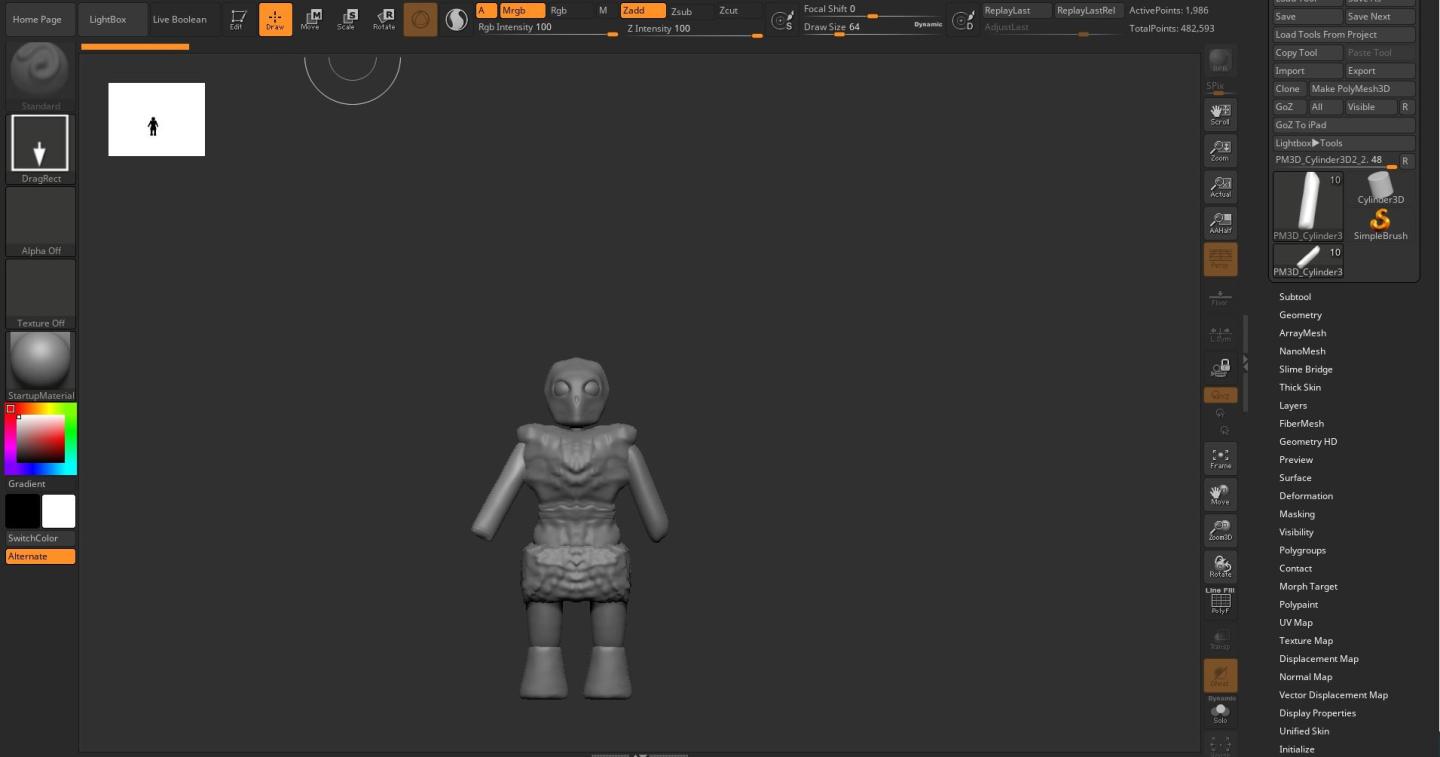1440x757 pixels.
Task: Select the Cylinder3D tool thumbnail
Action: pos(1381,188)
